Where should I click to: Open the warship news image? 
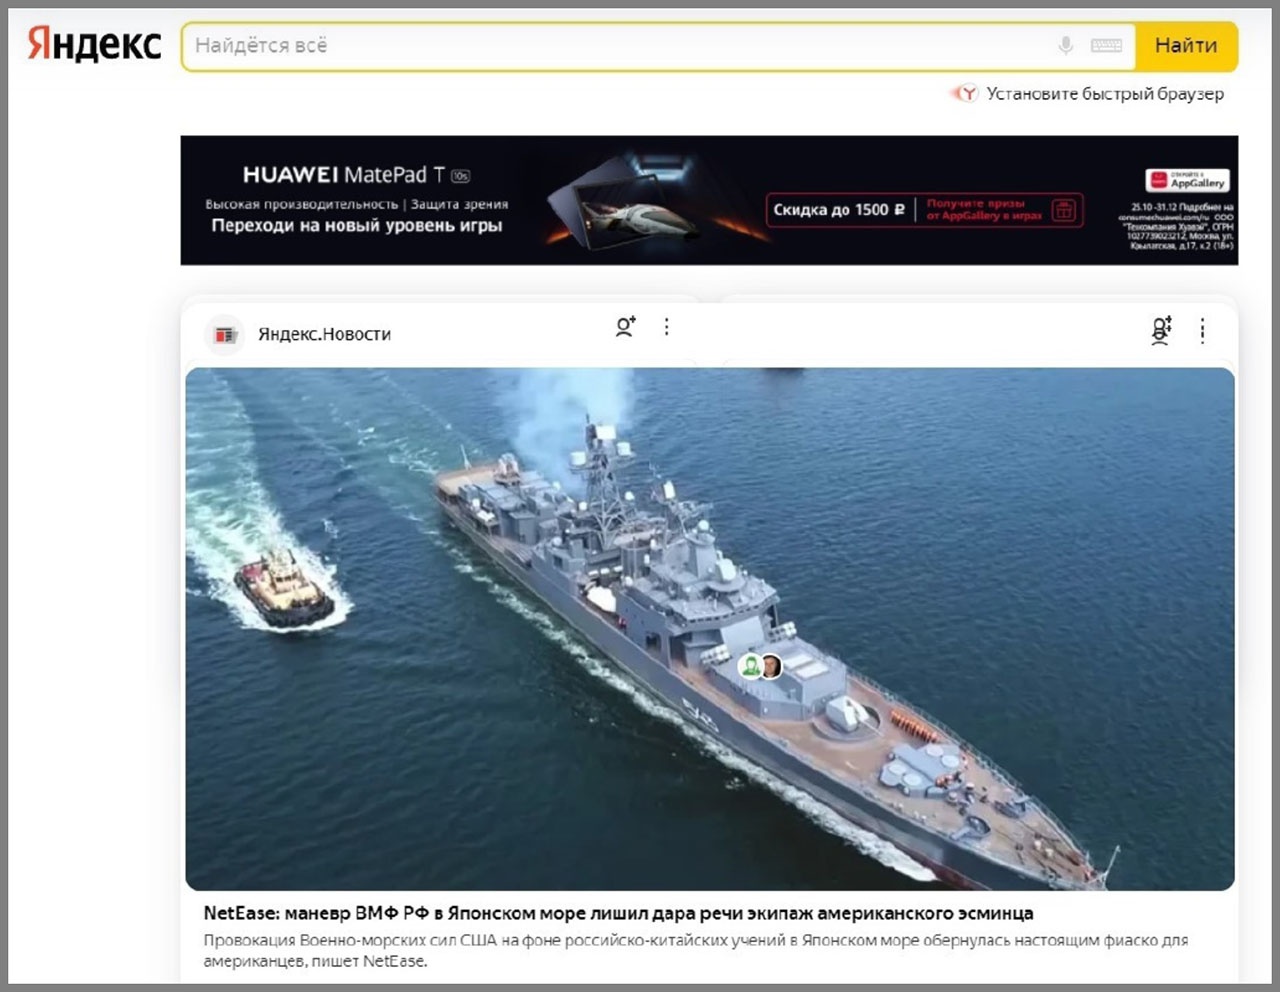pos(710,629)
